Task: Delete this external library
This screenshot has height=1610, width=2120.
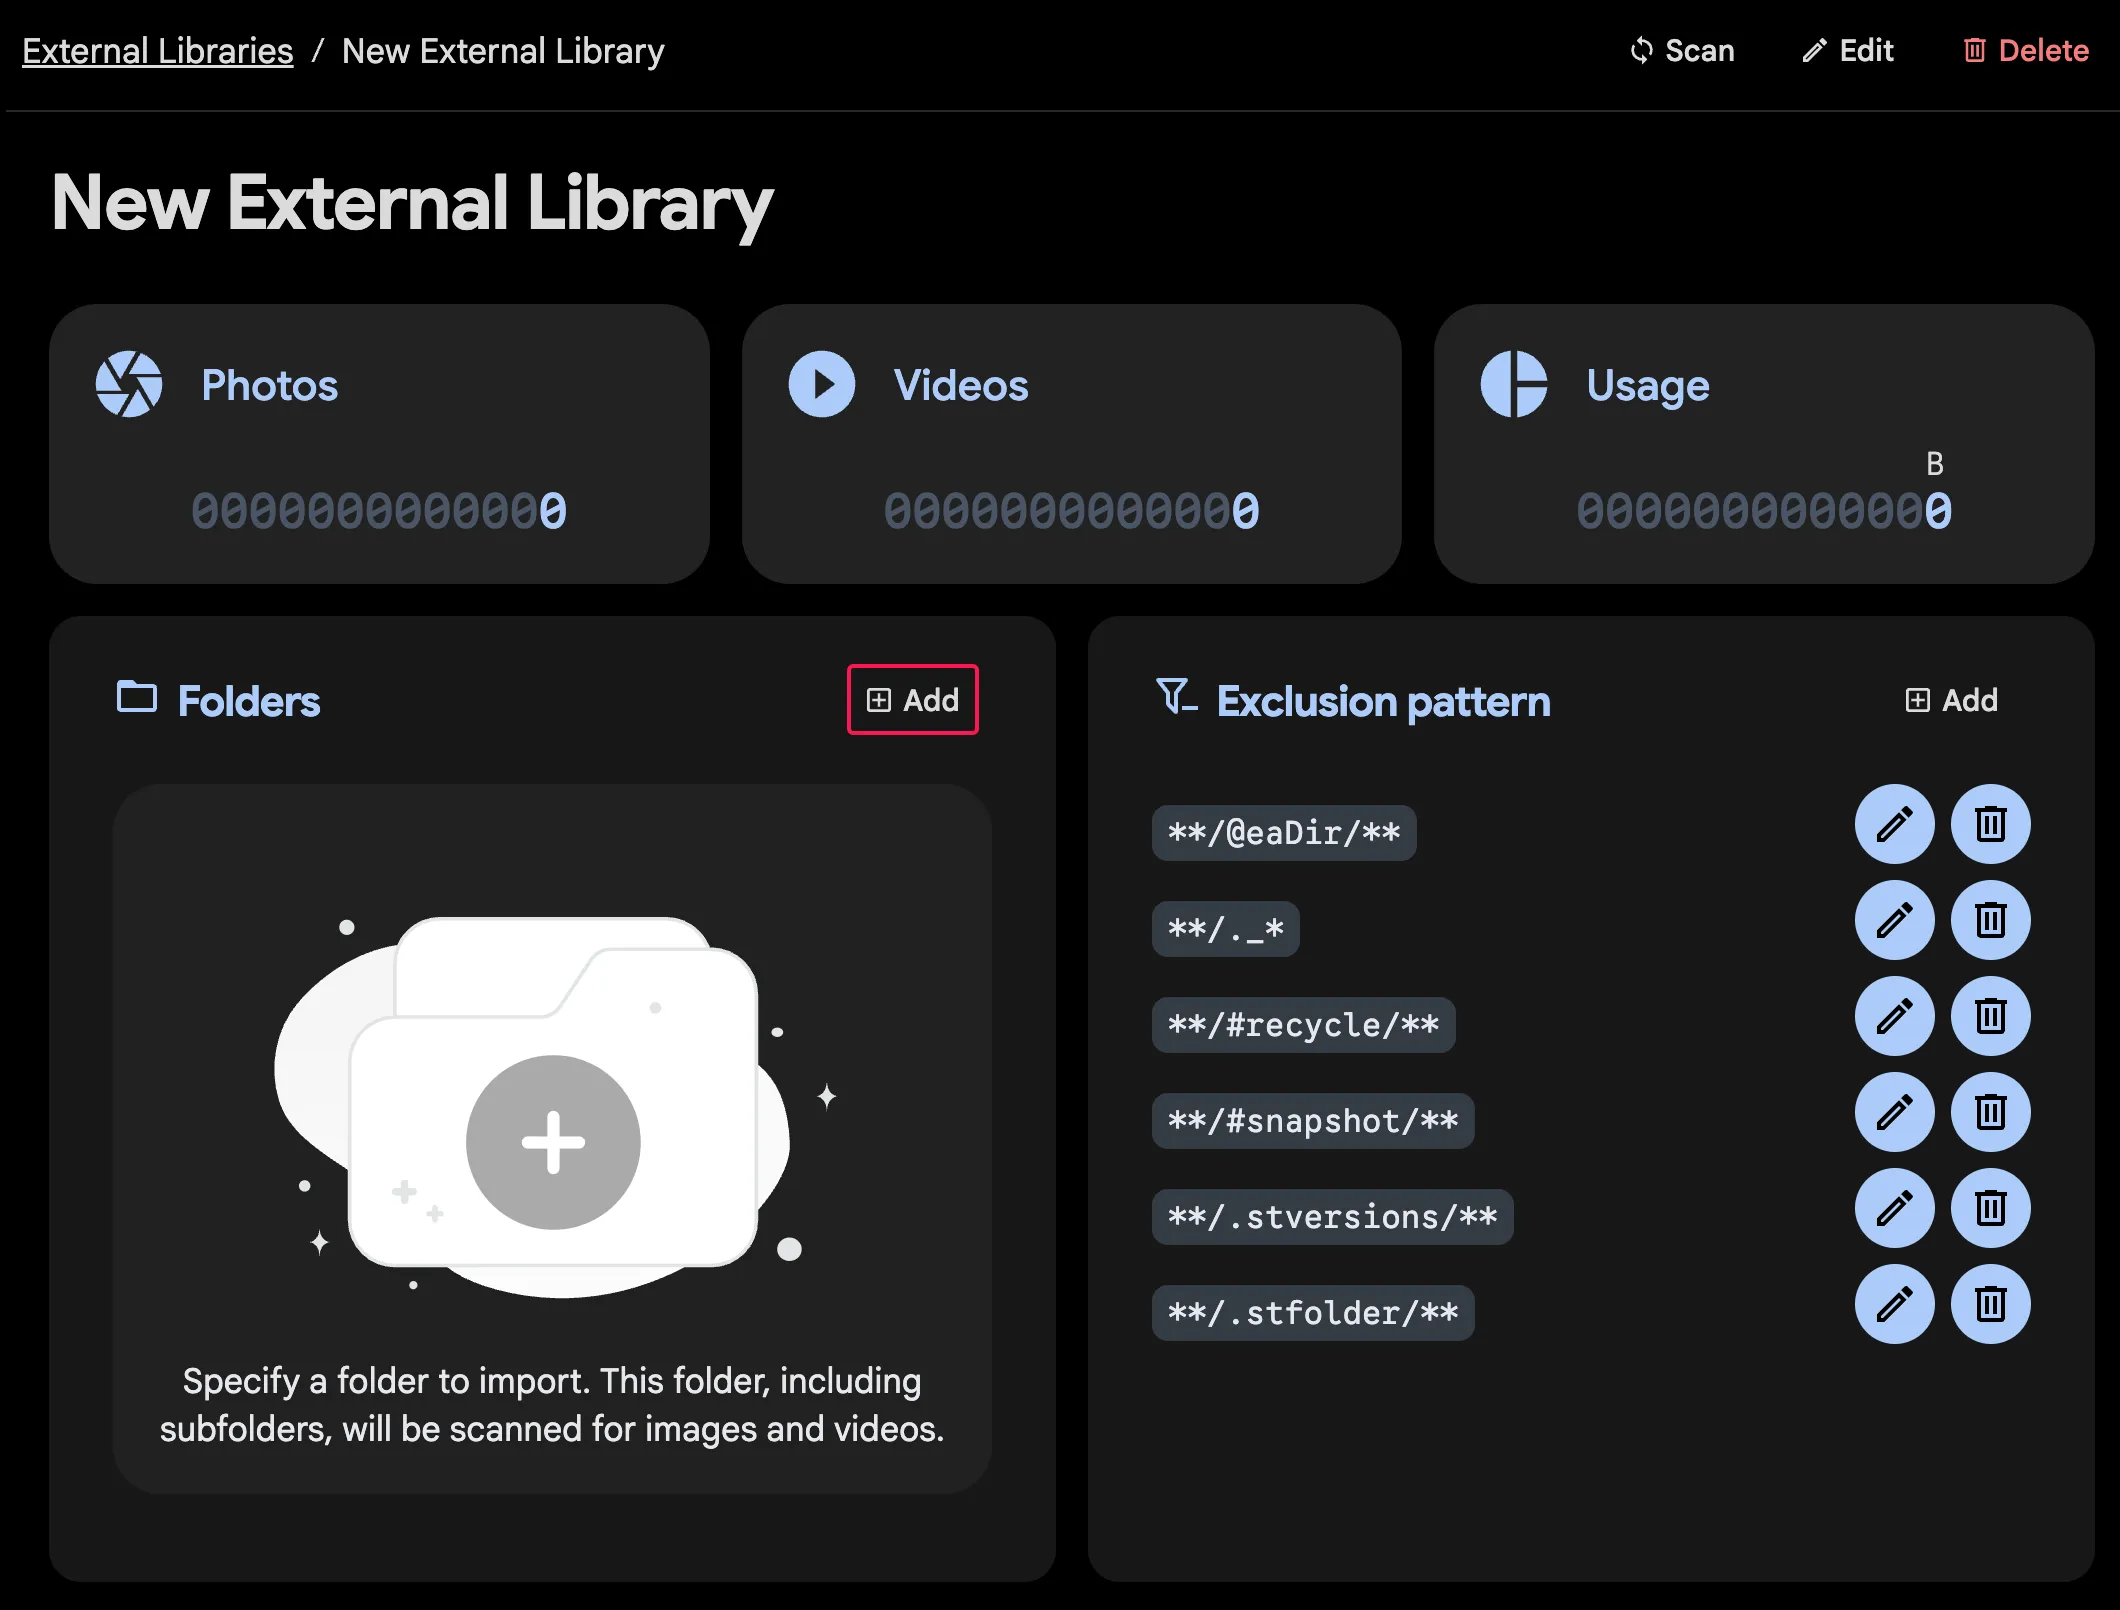Action: point(2026,51)
